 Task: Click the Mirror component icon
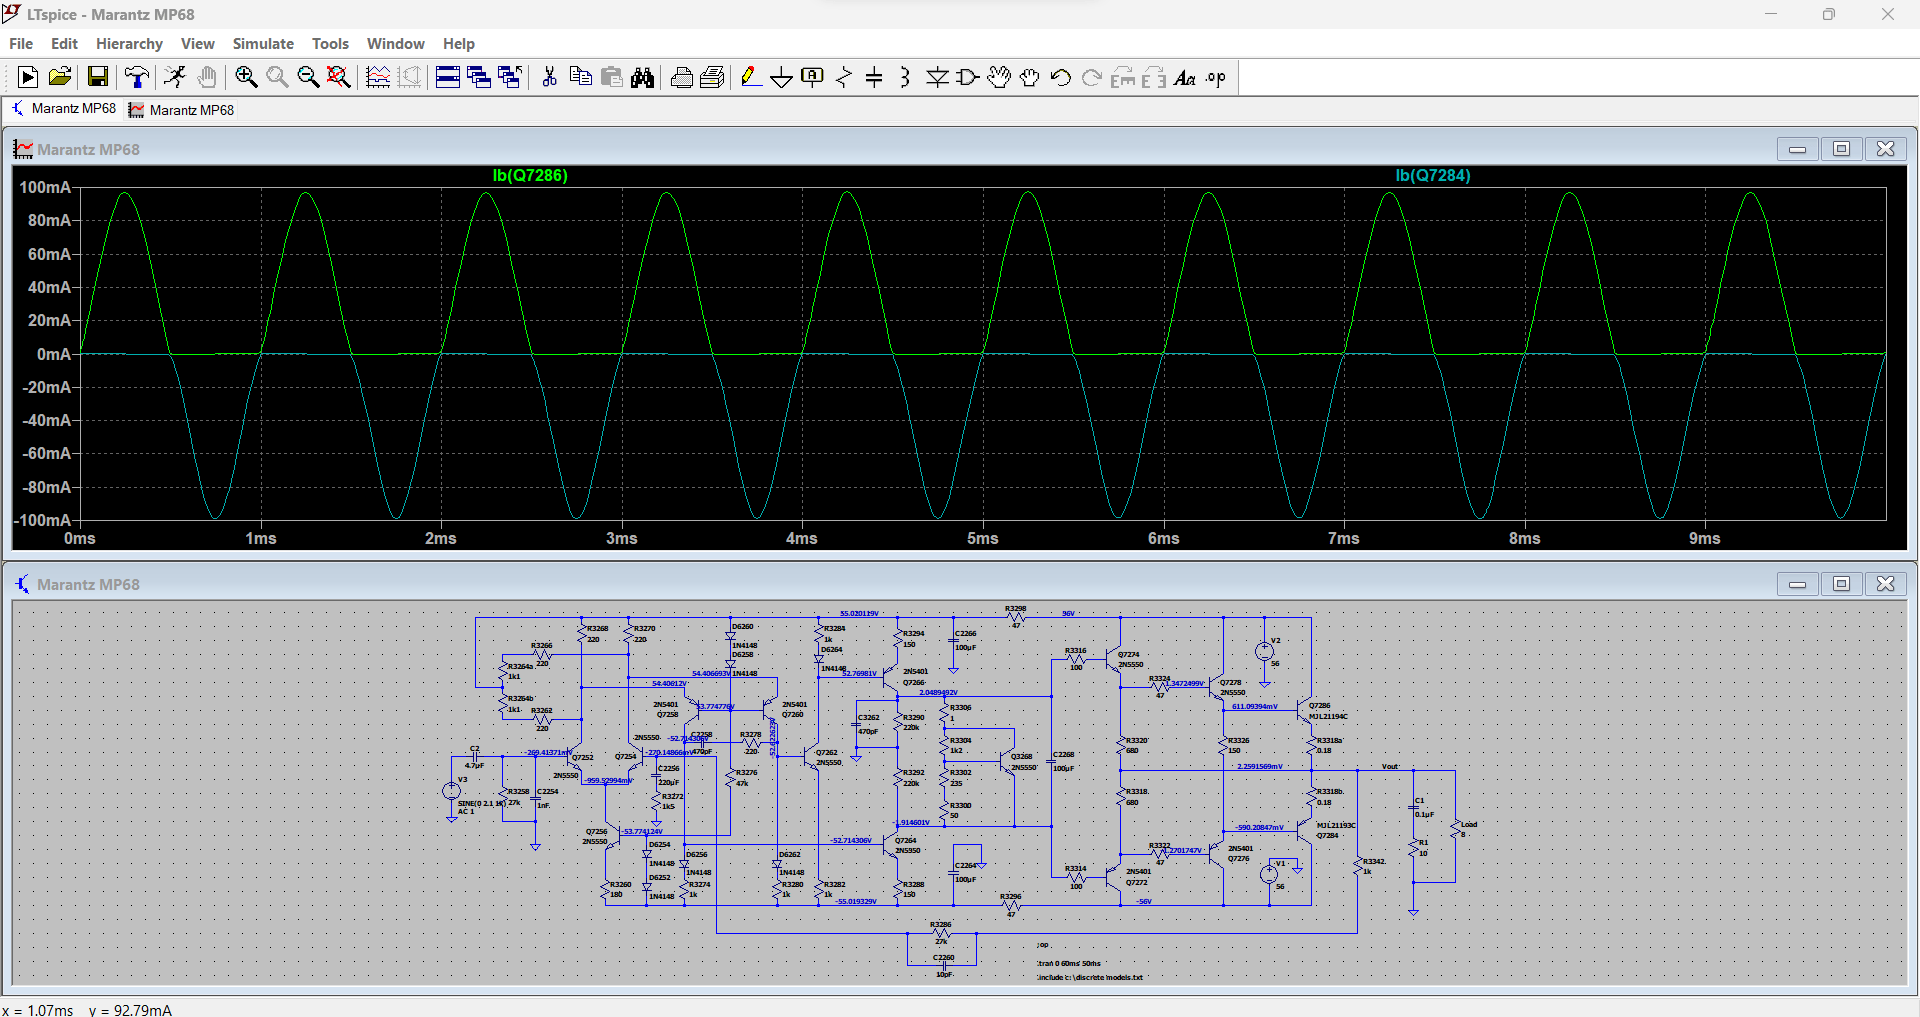pos(1154,77)
